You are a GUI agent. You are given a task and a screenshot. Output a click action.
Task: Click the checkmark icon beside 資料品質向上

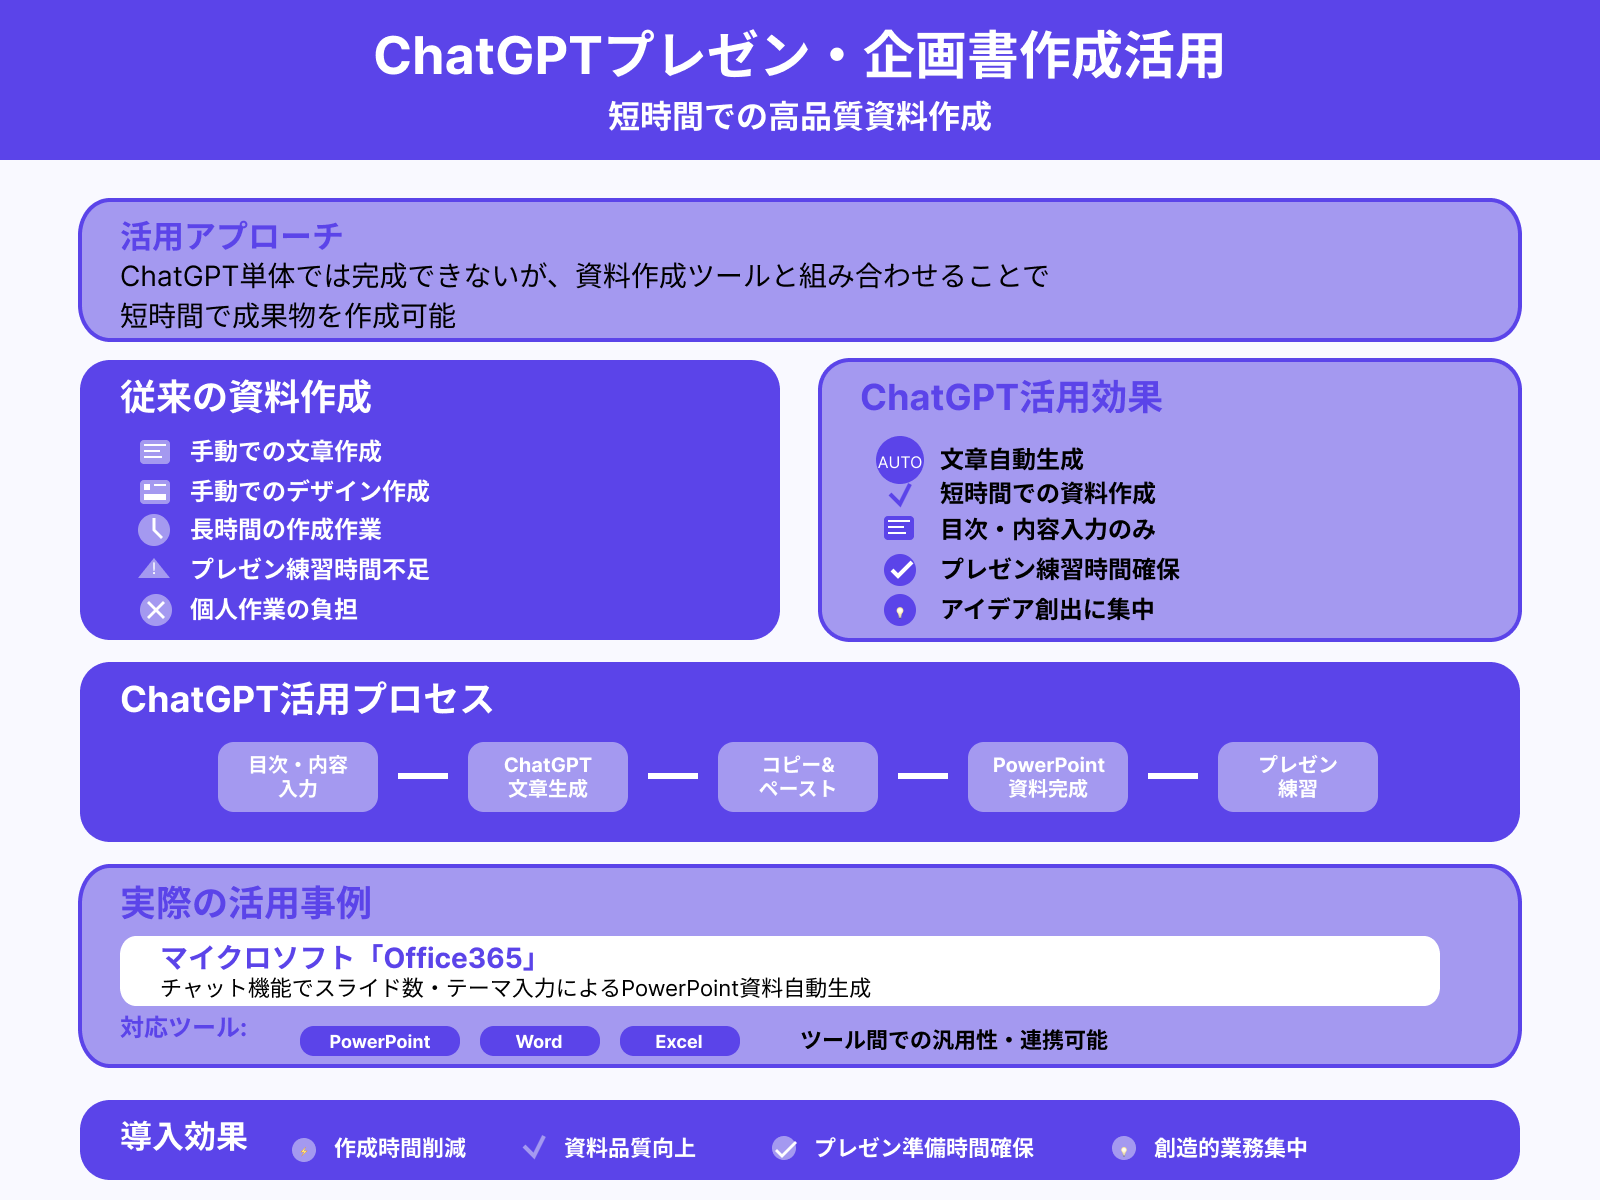click(x=535, y=1147)
